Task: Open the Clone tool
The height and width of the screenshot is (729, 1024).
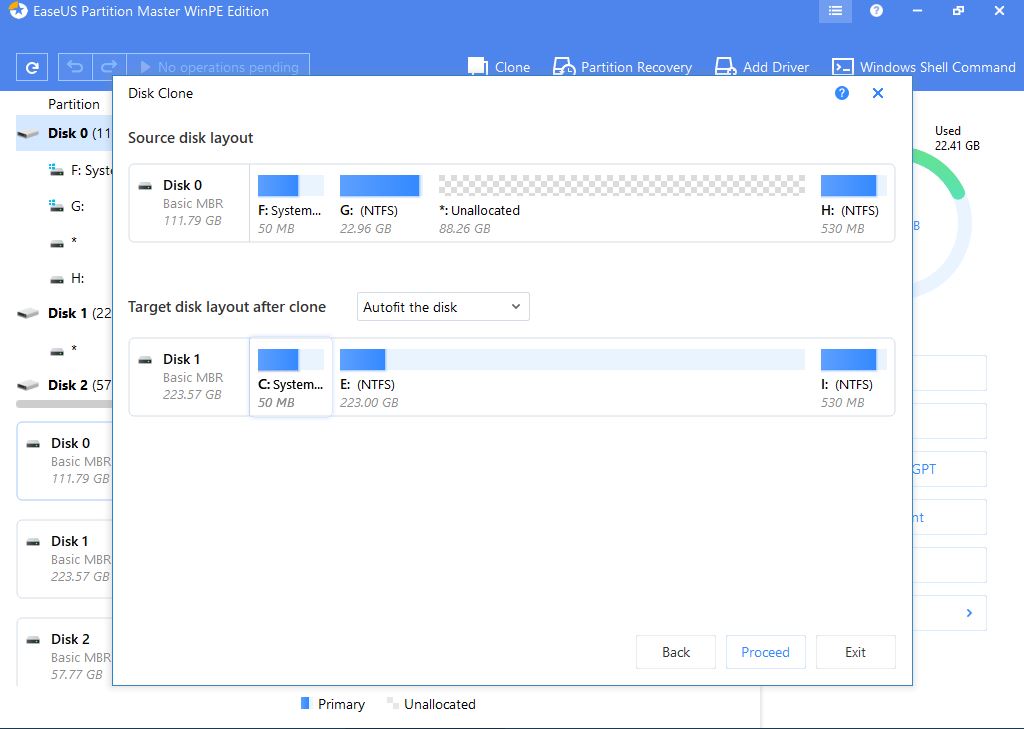Action: [x=499, y=67]
